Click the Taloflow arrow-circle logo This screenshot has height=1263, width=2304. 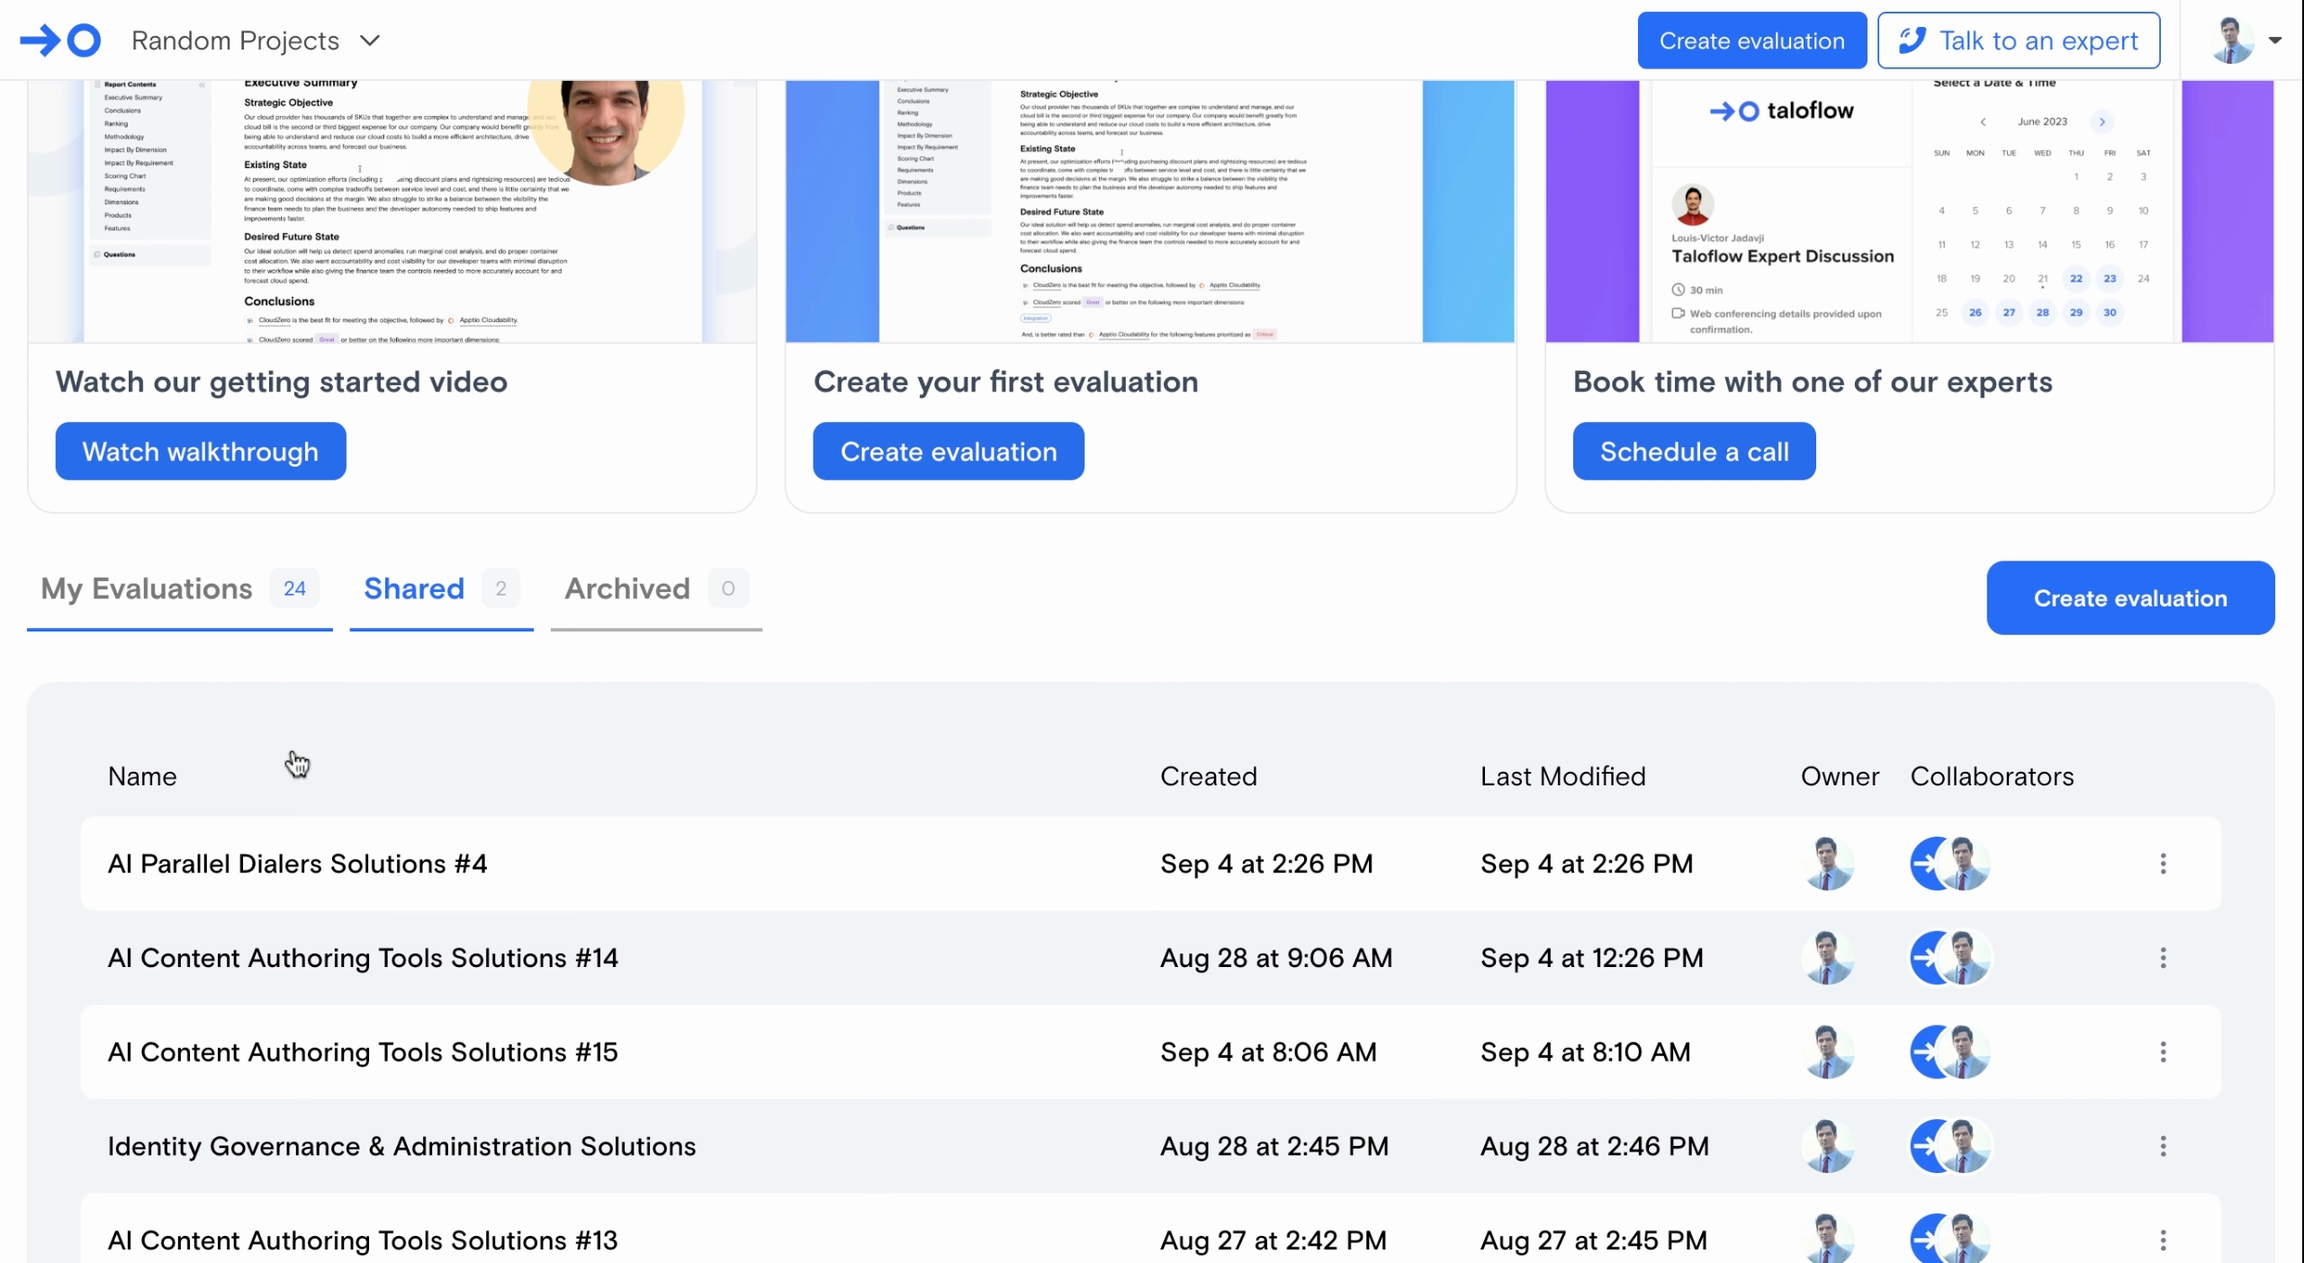(x=60, y=40)
